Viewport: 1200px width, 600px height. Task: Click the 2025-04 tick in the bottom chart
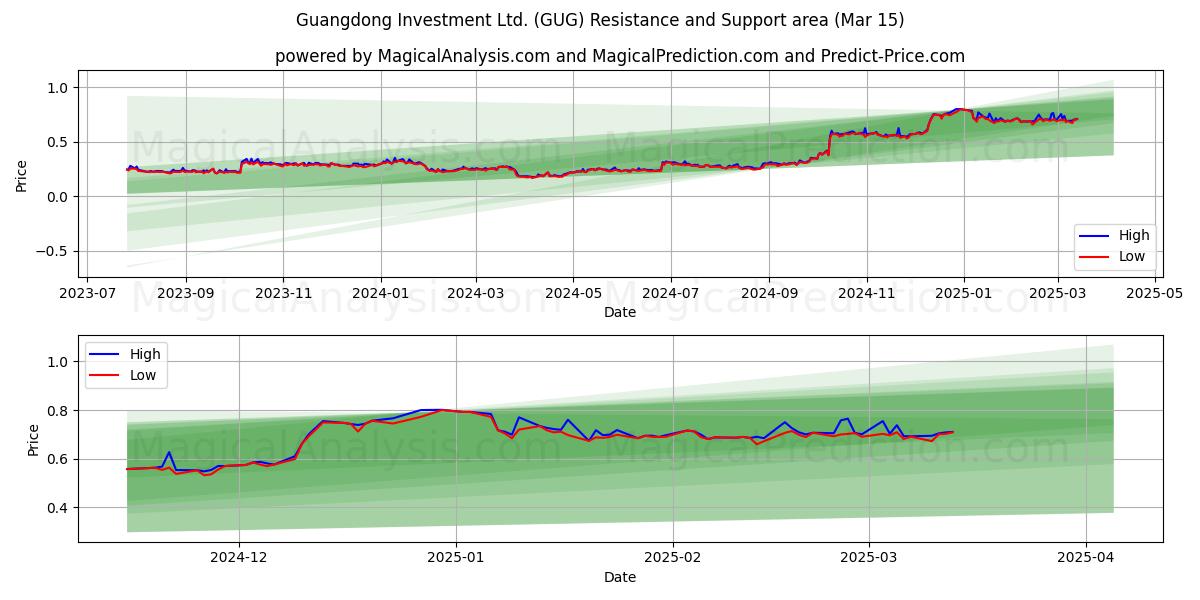(1087, 559)
